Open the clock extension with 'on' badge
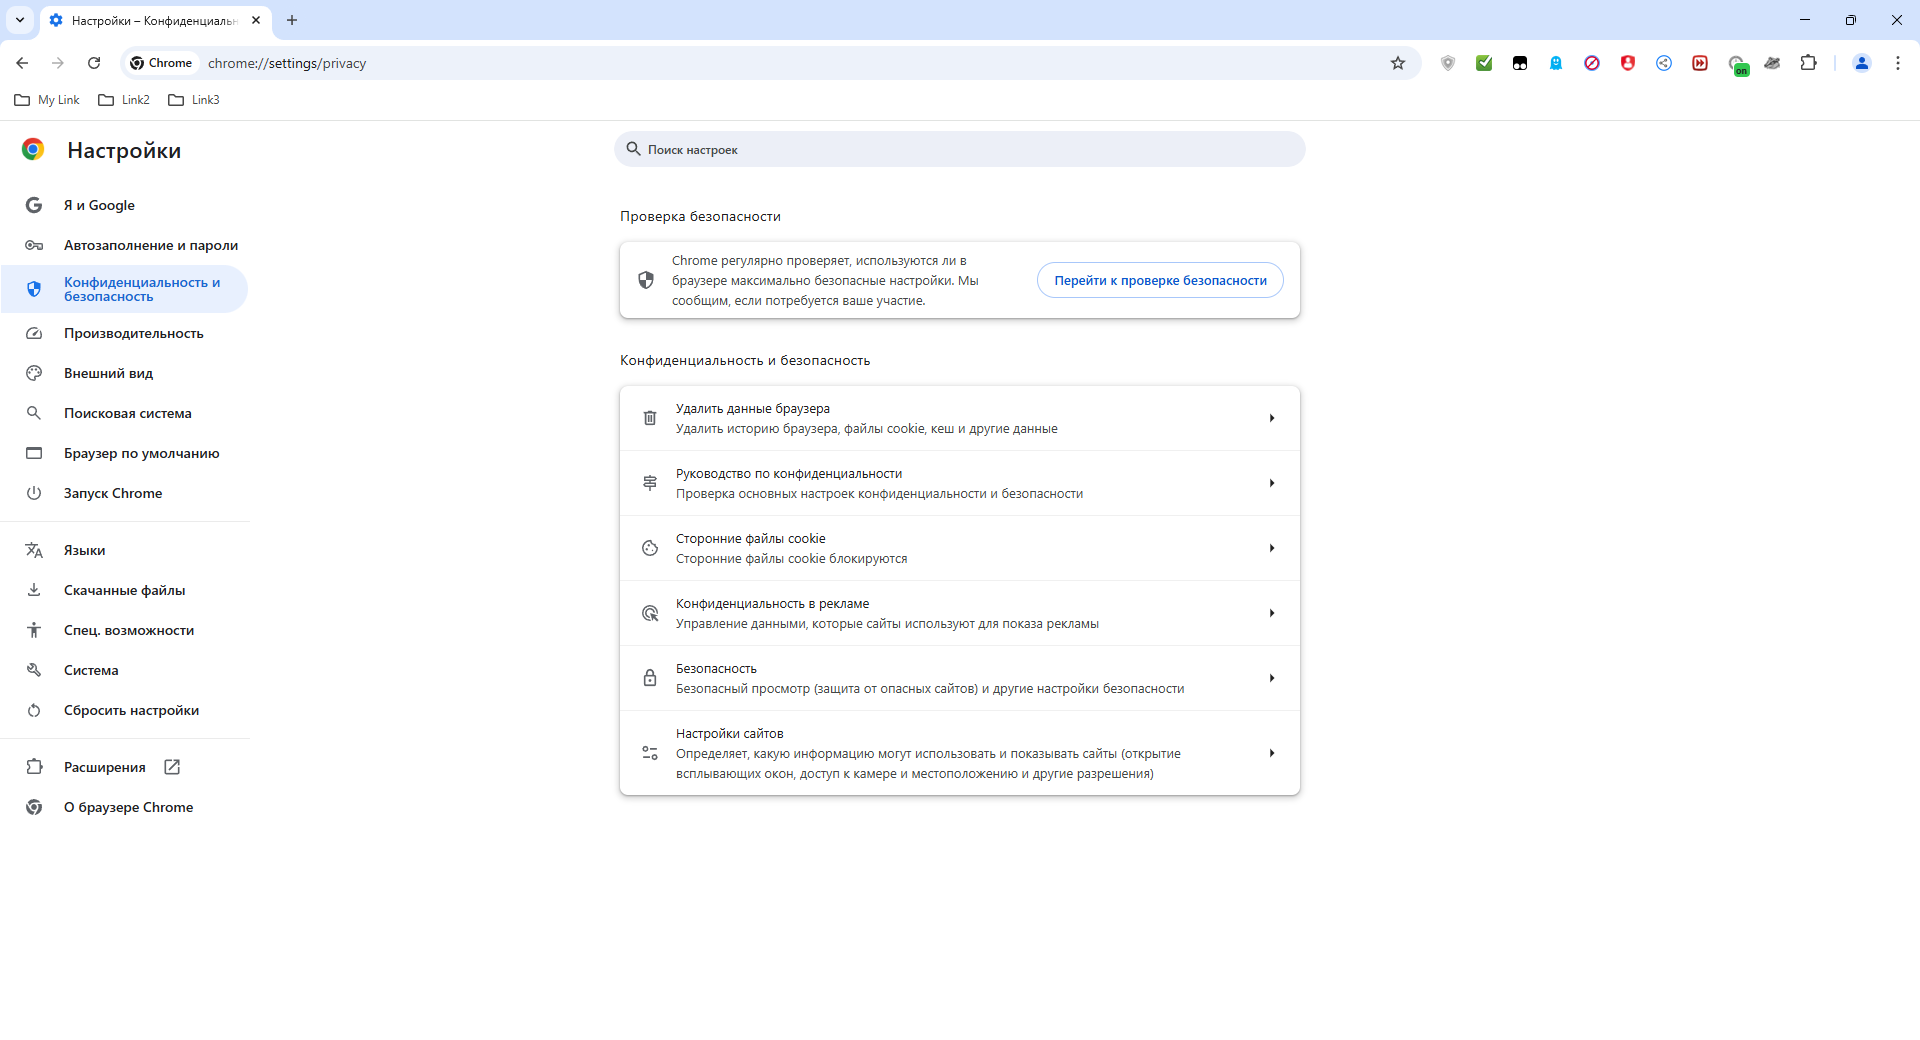This screenshot has height=1040, width=1920. (x=1738, y=65)
